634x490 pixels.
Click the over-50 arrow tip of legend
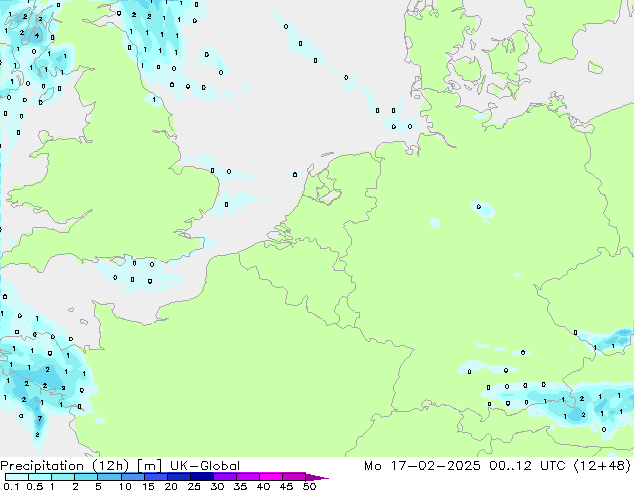[x=317, y=477]
